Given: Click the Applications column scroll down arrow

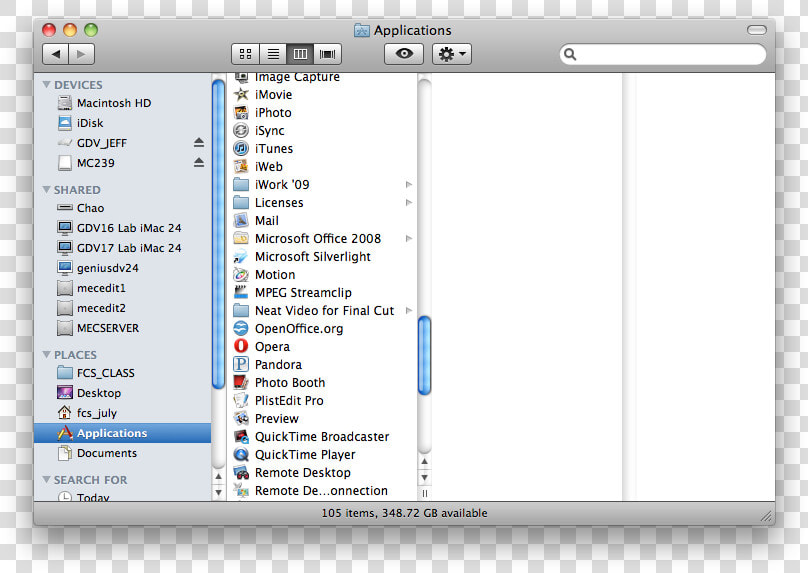Looking at the screenshot, I should (425, 478).
